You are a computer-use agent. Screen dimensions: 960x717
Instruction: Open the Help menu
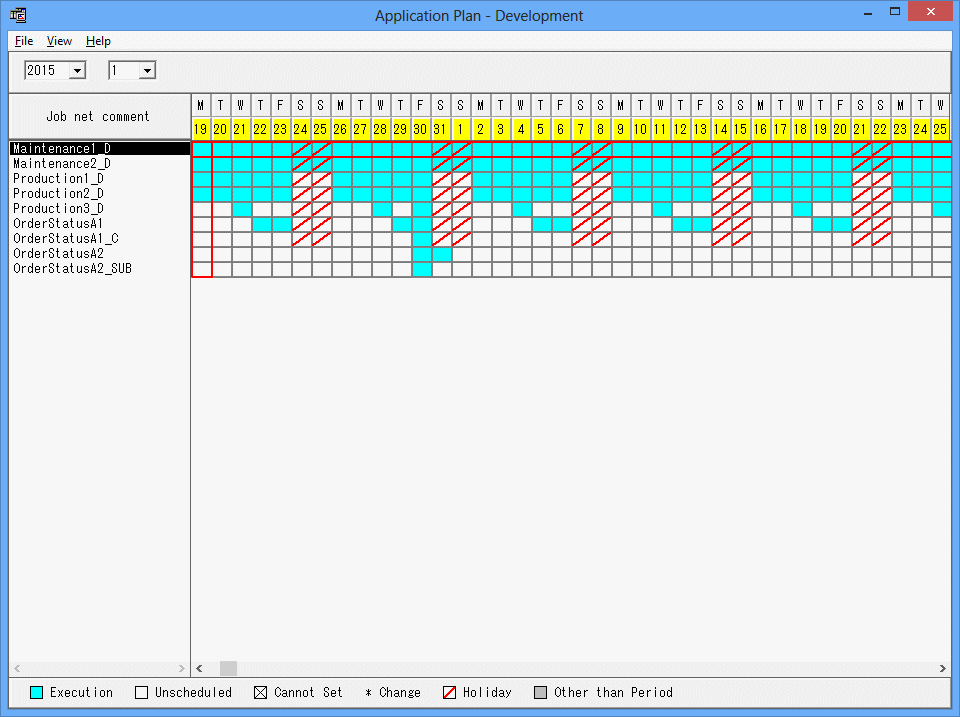[98, 41]
